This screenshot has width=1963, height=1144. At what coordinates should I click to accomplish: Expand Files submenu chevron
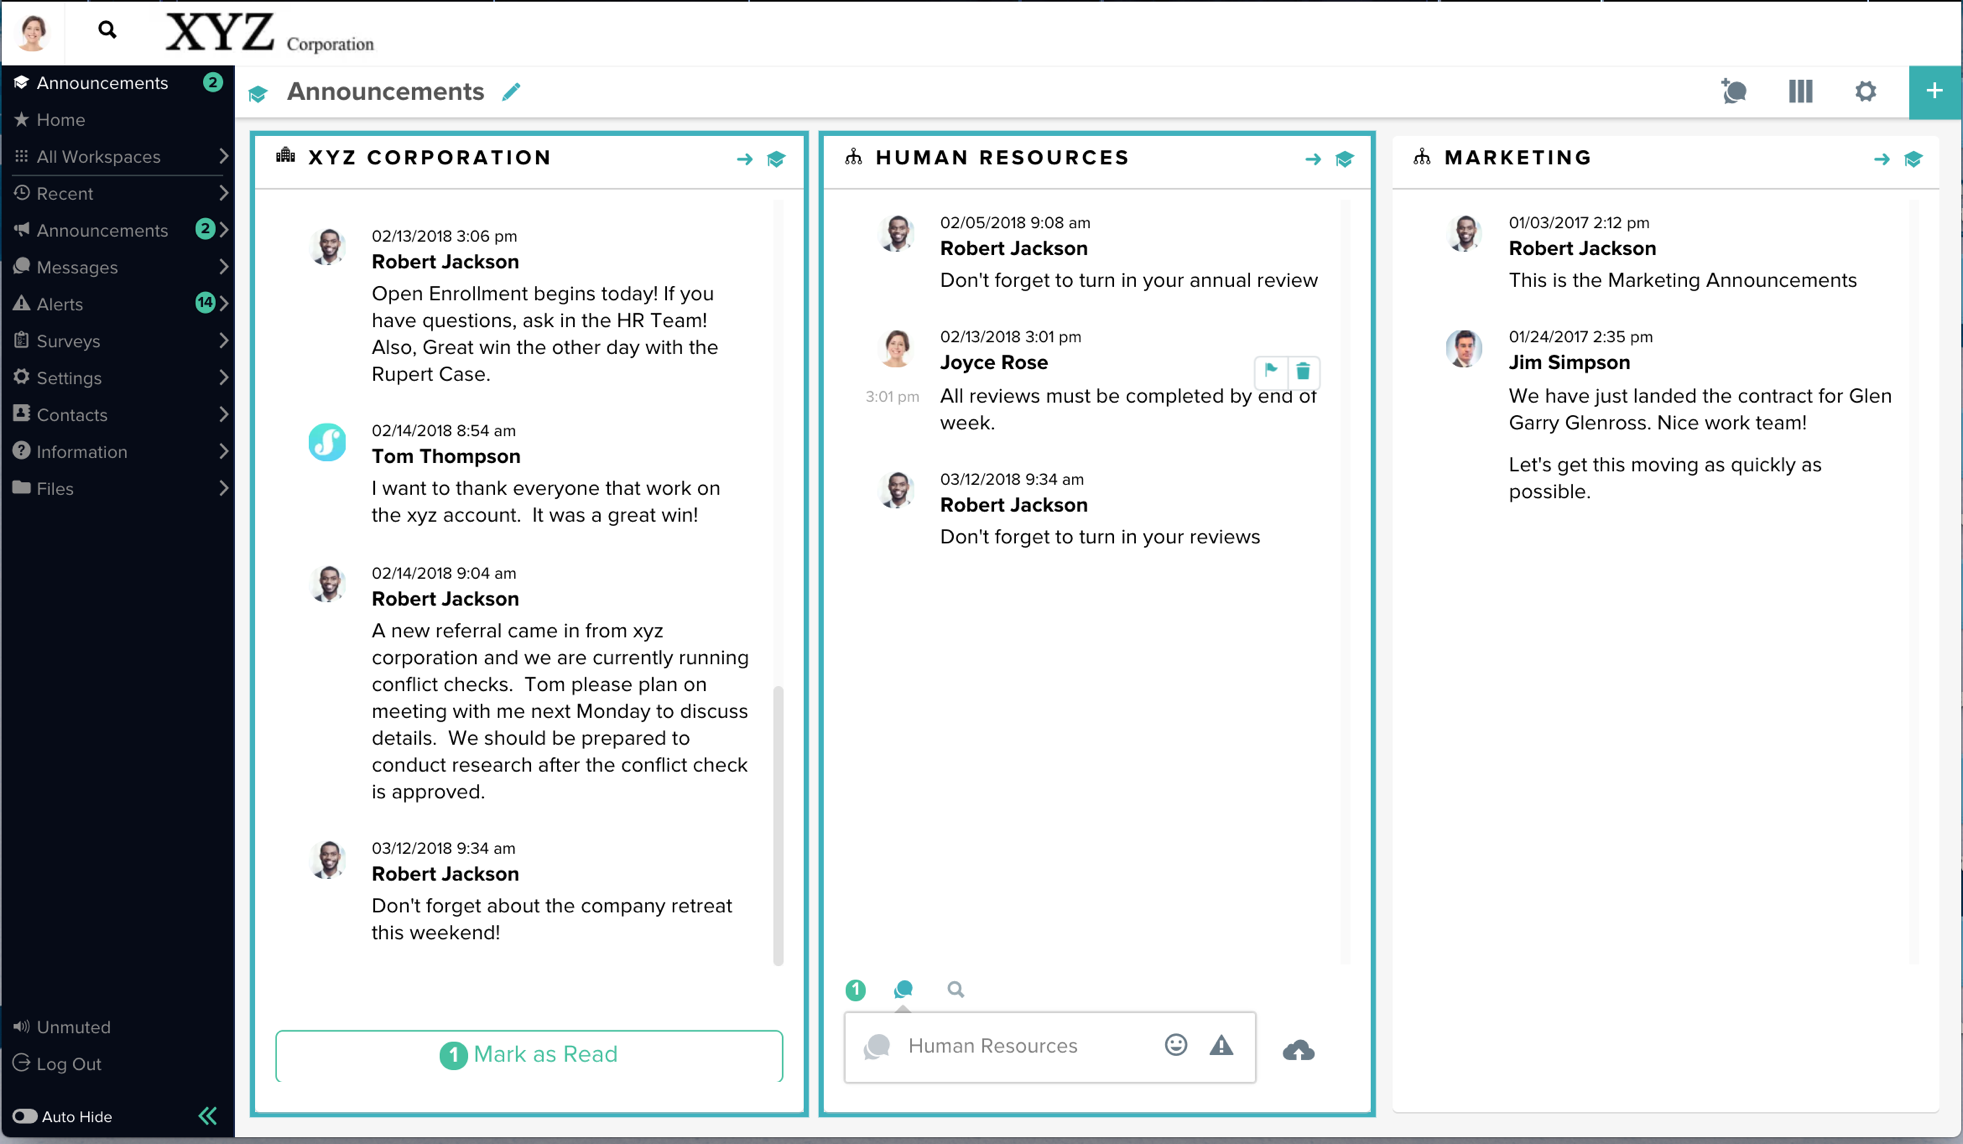point(223,488)
